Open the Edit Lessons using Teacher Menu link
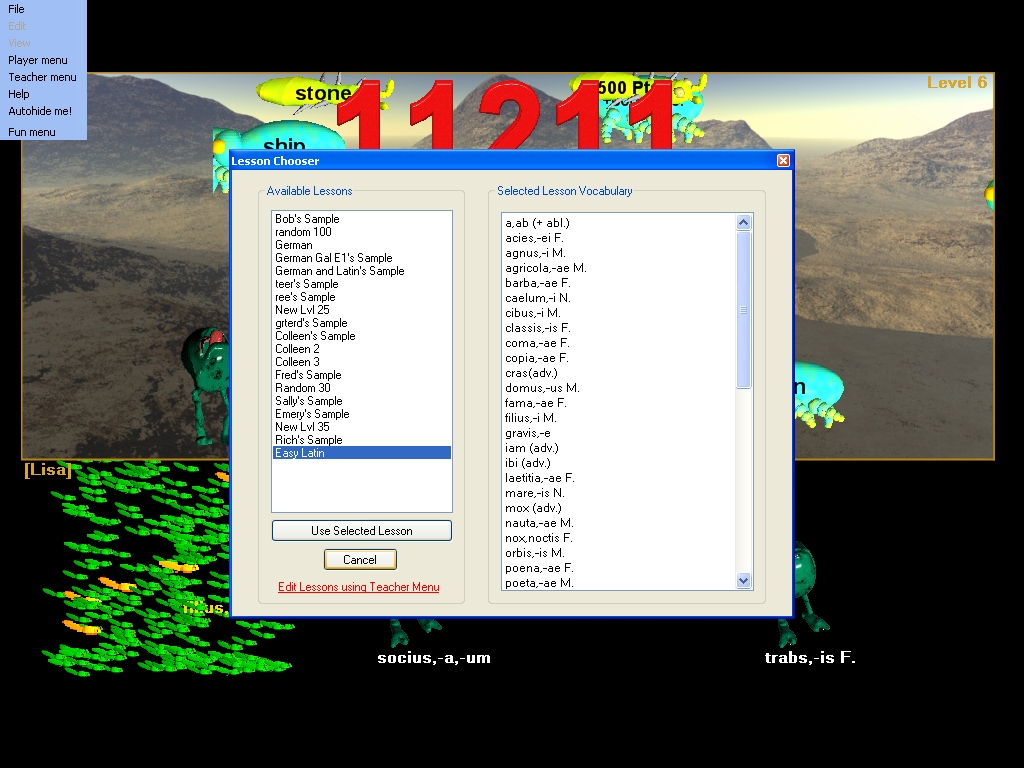This screenshot has width=1024, height=768. coord(358,587)
